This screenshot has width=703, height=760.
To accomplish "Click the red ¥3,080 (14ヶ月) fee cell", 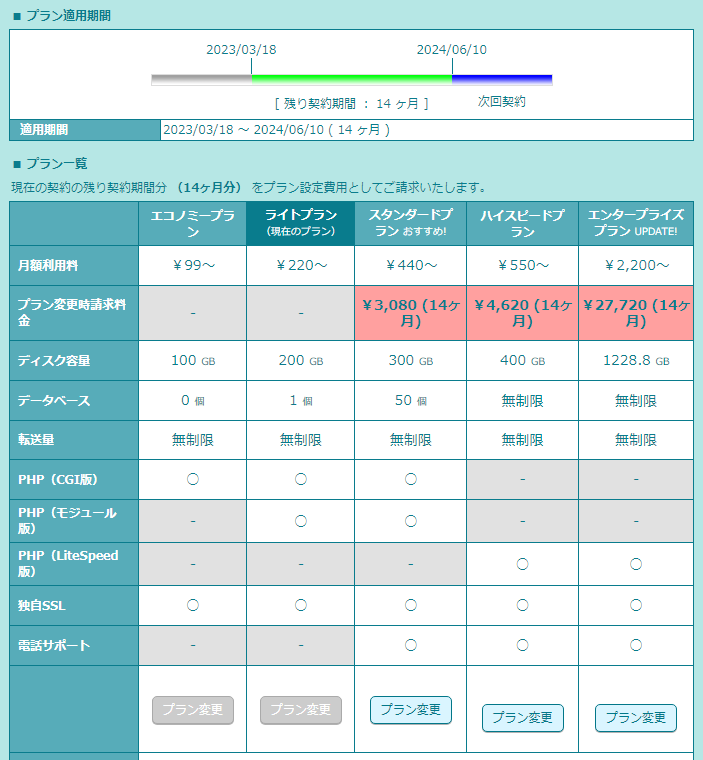I will [411, 313].
